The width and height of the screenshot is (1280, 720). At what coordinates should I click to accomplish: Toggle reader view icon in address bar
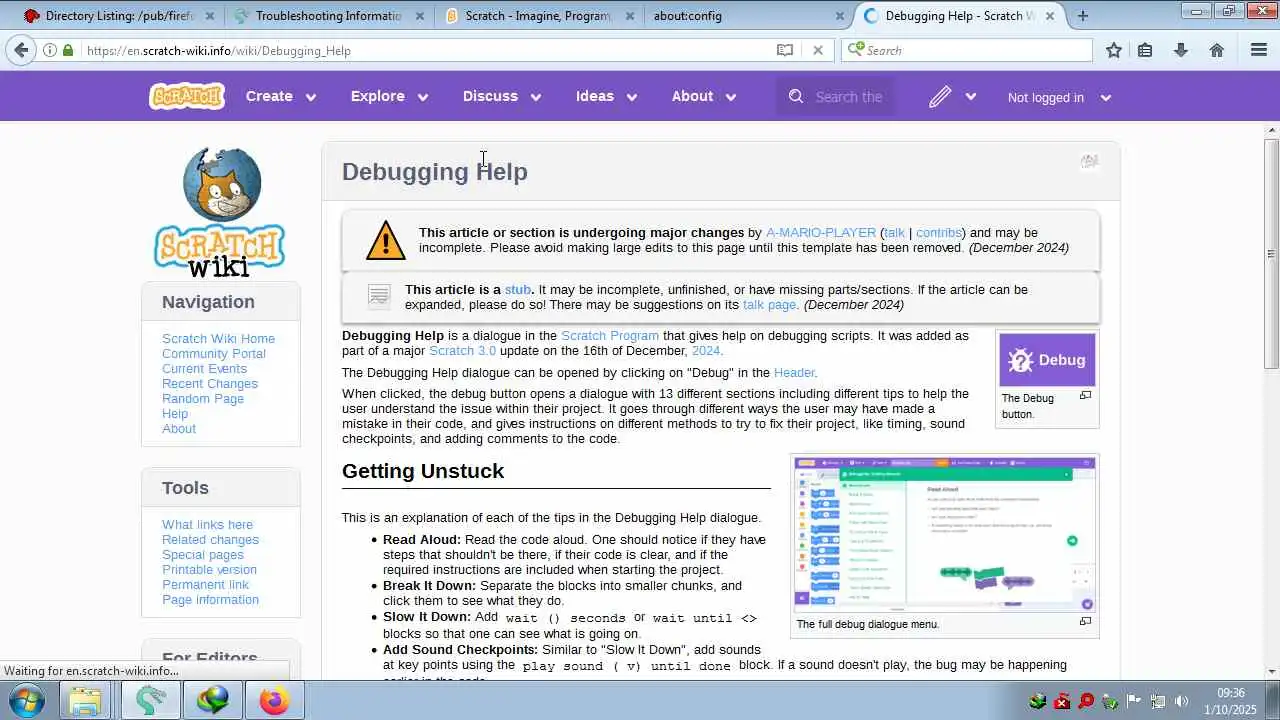click(x=785, y=50)
